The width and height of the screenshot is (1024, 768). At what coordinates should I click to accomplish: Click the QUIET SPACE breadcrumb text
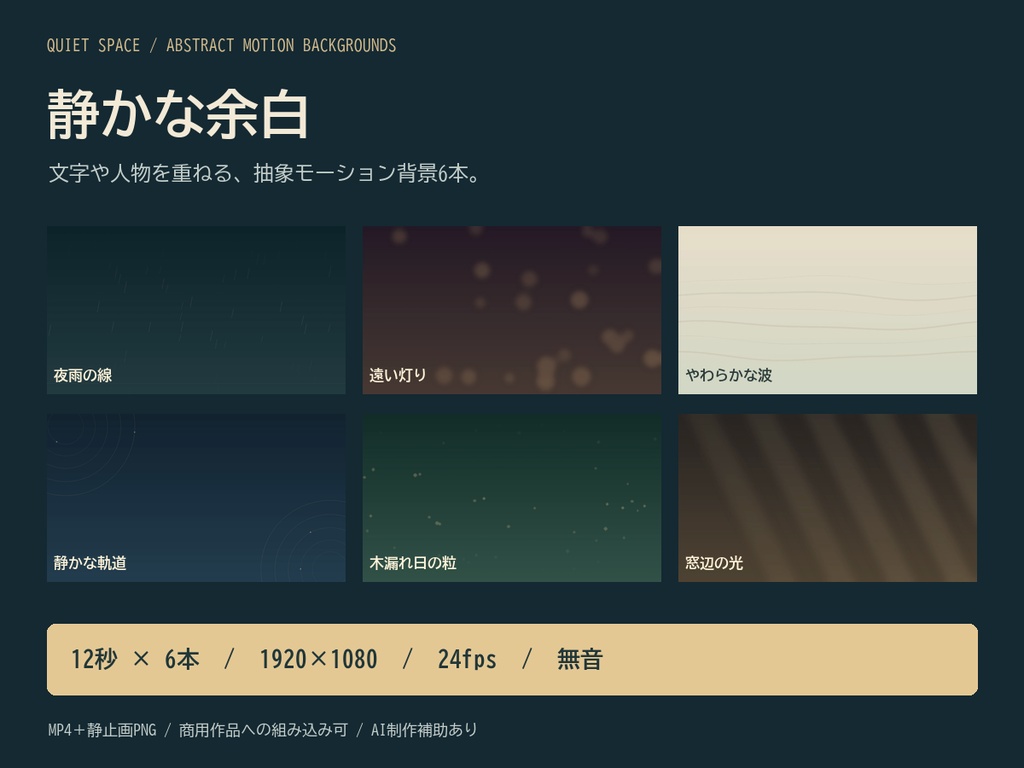pyautogui.click(x=93, y=45)
